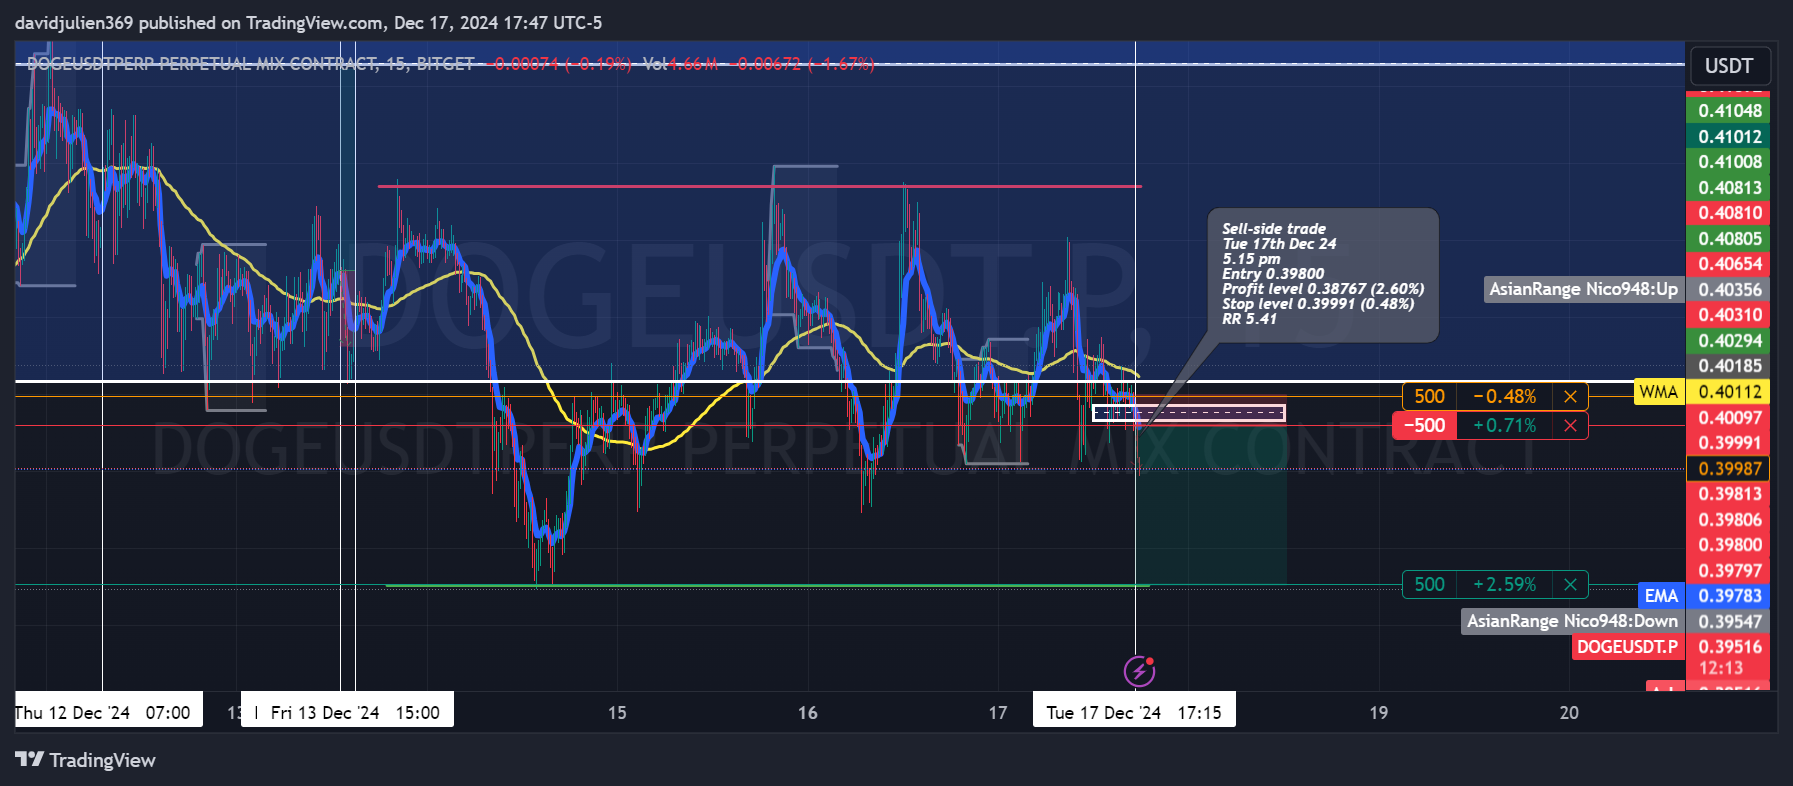The width and height of the screenshot is (1793, 786).
Task: Click the 15 date tick on time axis
Action: [617, 713]
